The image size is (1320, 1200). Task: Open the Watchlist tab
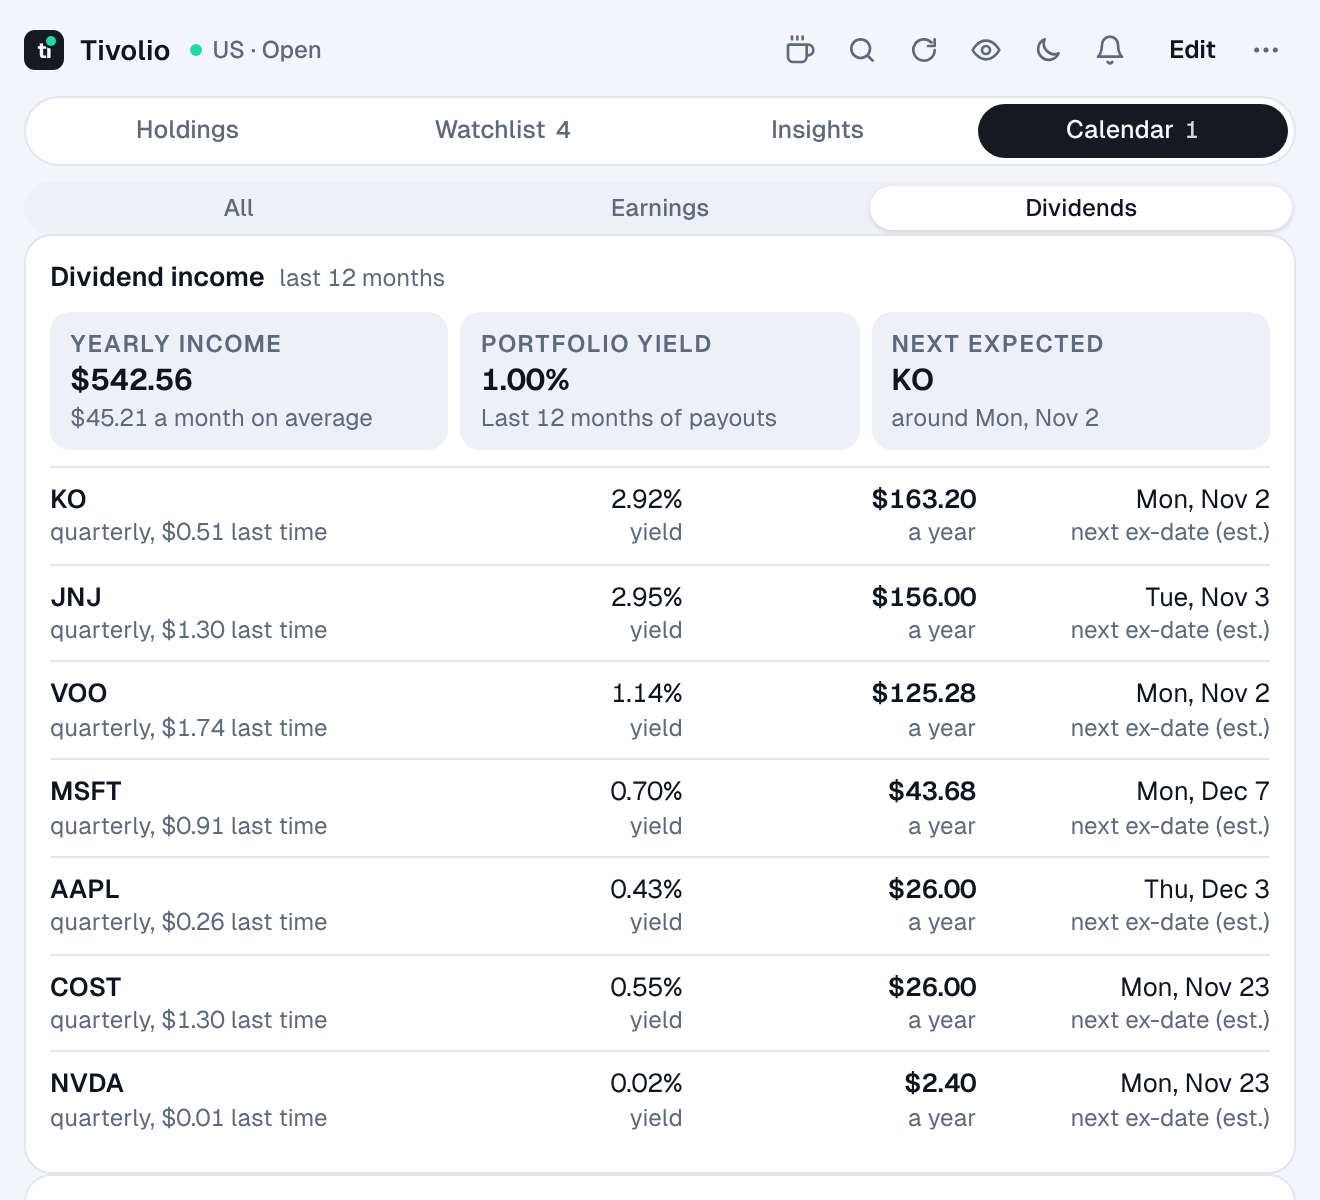[502, 130]
